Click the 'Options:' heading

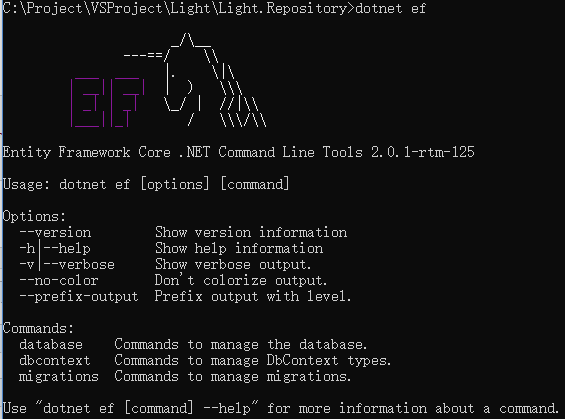click(x=34, y=216)
